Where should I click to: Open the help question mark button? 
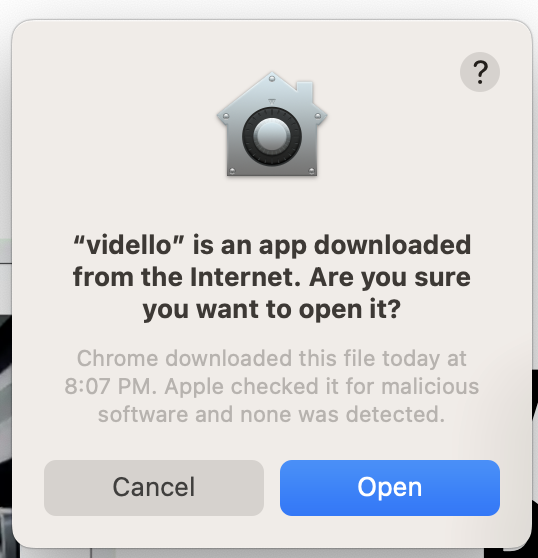pos(480,72)
